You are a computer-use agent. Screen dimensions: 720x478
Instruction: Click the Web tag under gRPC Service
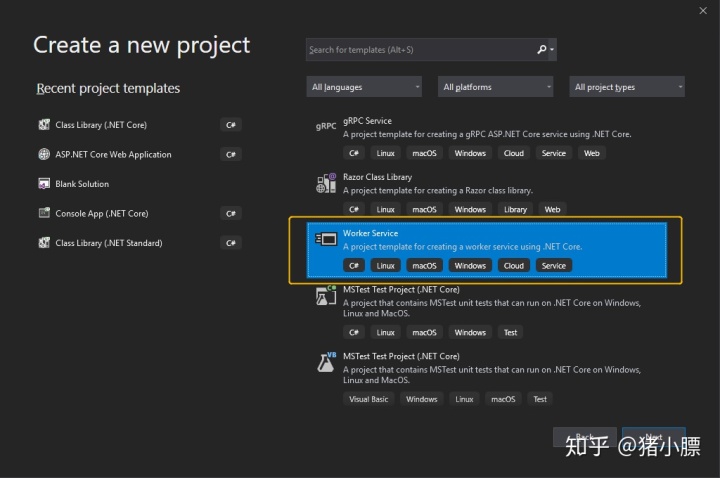click(x=591, y=153)
